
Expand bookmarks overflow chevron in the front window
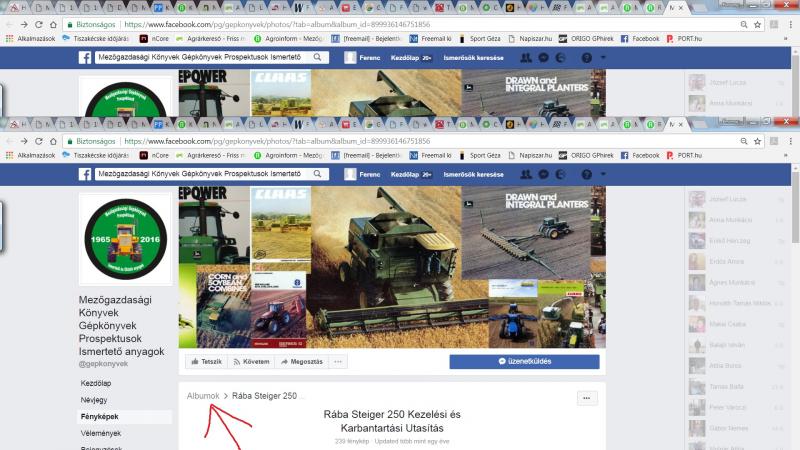coord(786,156)
